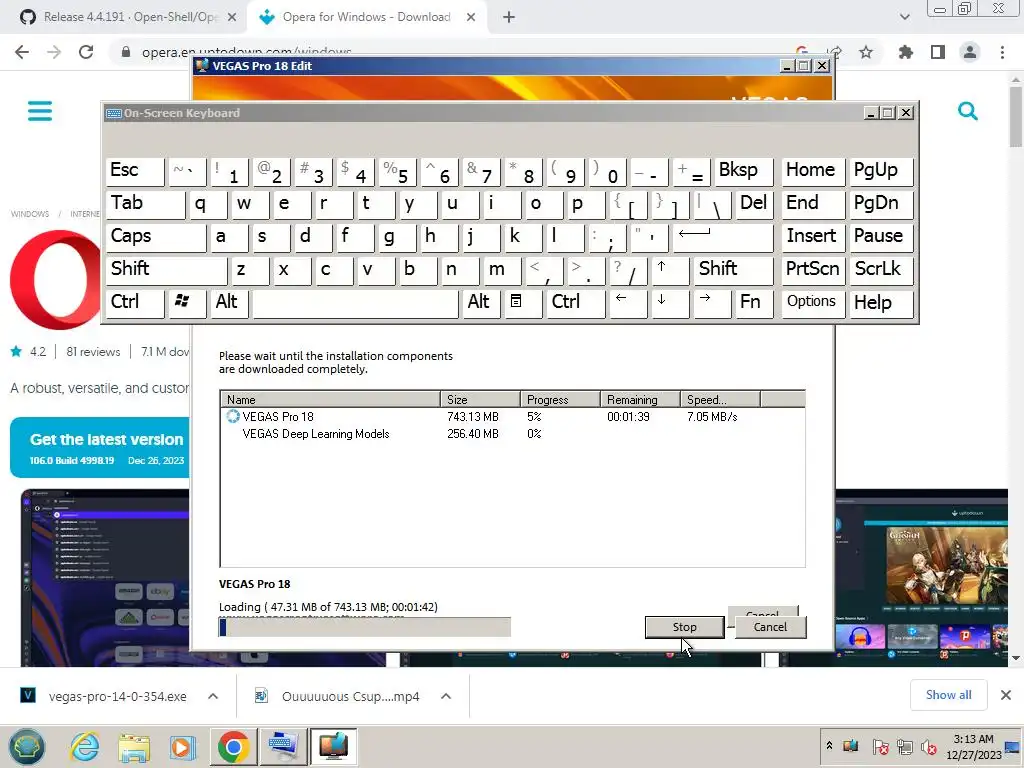The image size is (1024, 768).
Task: Switch to VEGAS installer taskbar icon
Action: point(334,747)
